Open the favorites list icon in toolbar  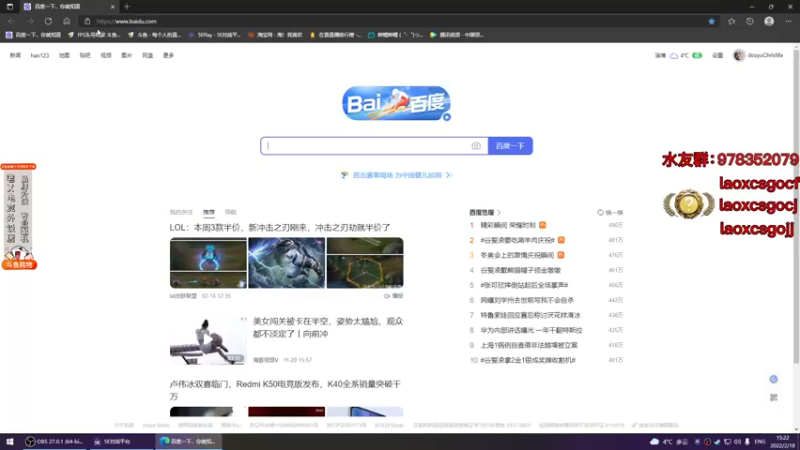(x=731, y=21)
